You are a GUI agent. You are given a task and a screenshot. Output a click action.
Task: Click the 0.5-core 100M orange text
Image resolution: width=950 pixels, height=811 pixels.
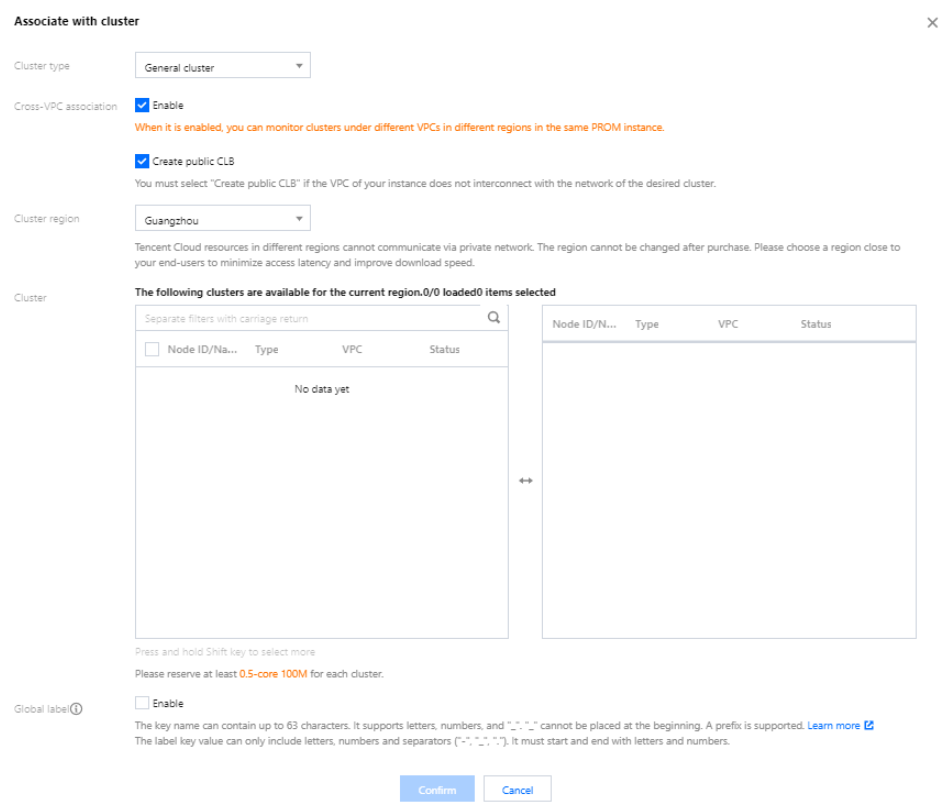coord(273,674)
